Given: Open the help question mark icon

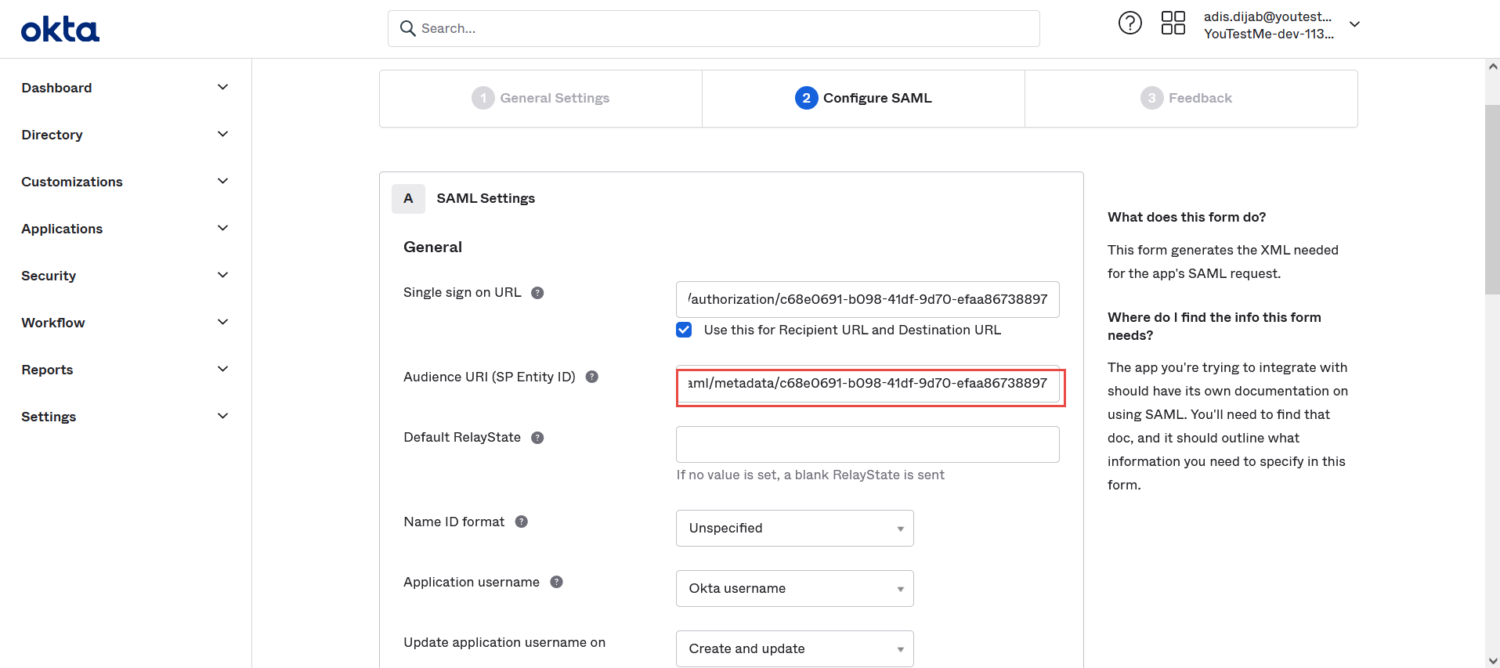Looking at the screenshot, I should [1130, 22].
